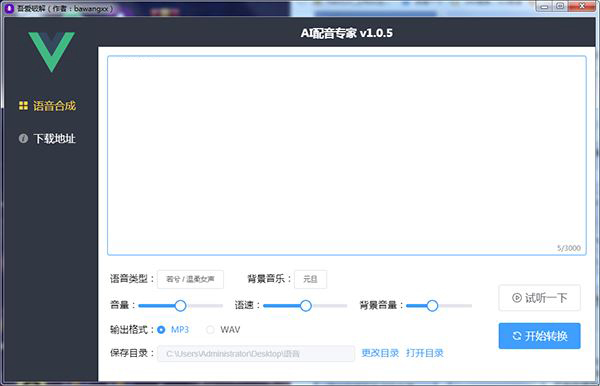600x386 pixels.
Task: Click the 打开目录 open directory link
Action: point(425,353)
